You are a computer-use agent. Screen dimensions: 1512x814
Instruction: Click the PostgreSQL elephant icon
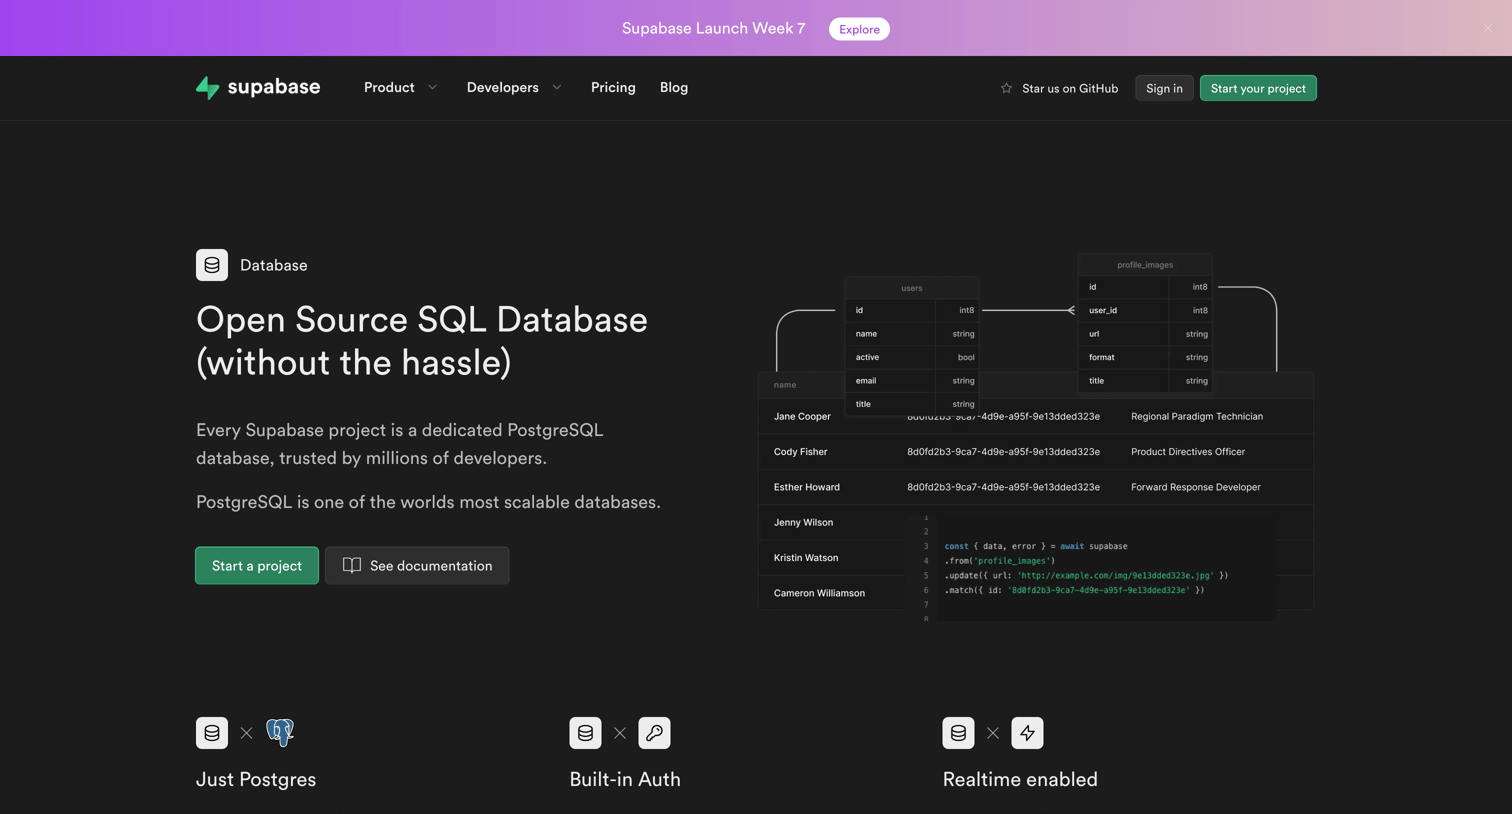(280, 733)
